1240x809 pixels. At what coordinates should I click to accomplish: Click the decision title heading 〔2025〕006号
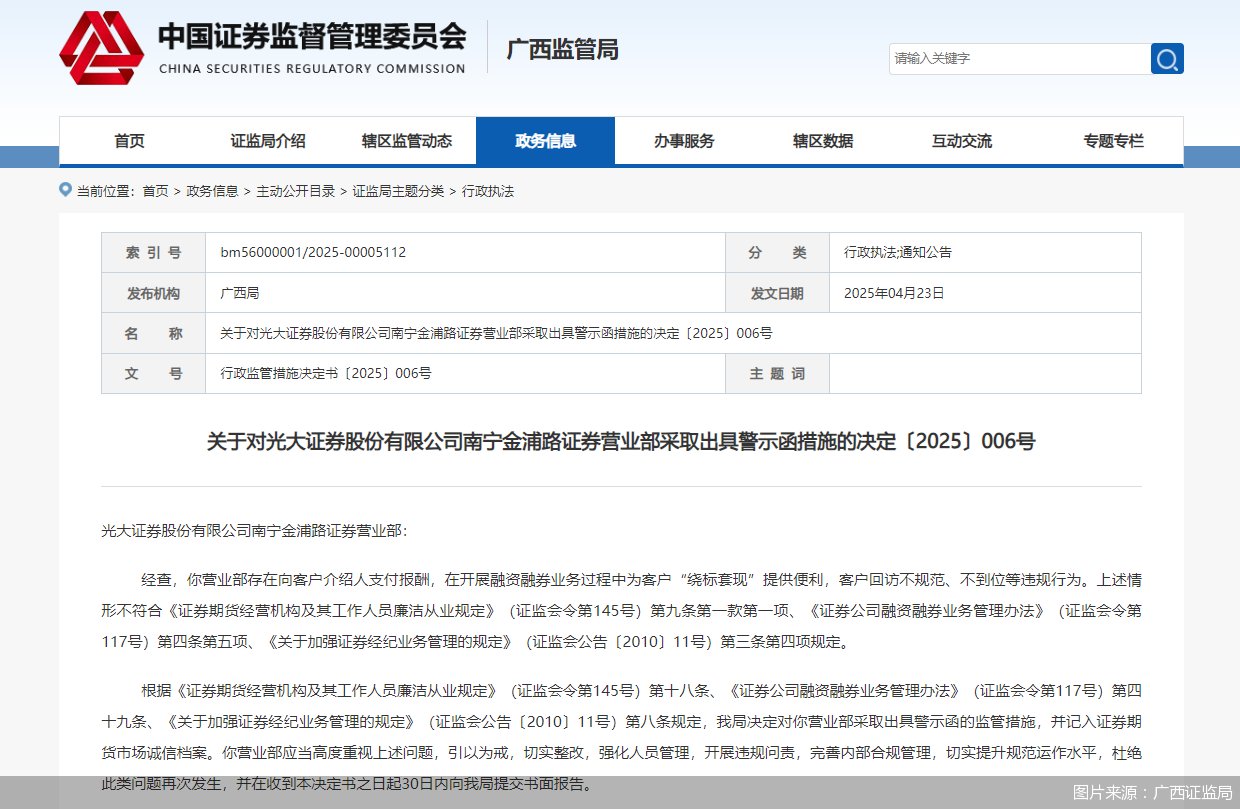[x=620, y=441]
